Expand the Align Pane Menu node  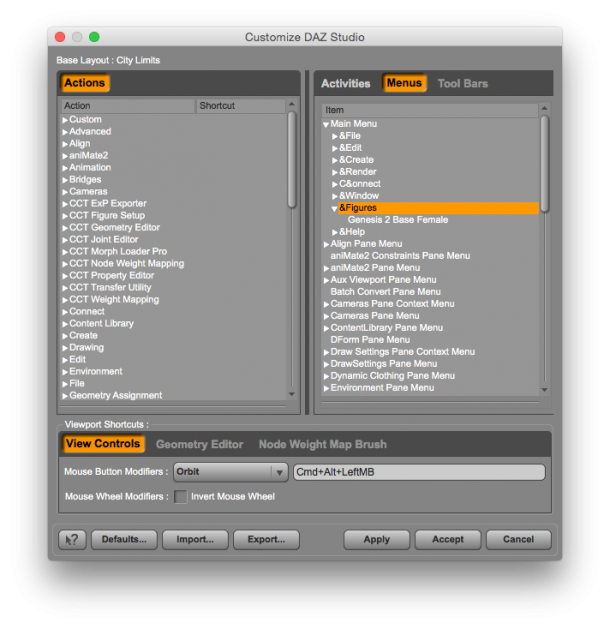(326, 244)
